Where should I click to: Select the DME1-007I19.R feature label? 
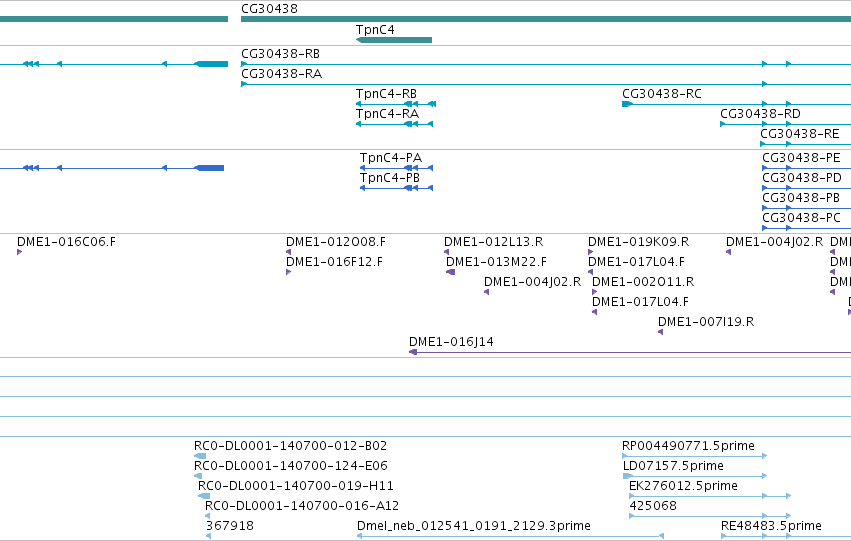click(x=706, y=322)
